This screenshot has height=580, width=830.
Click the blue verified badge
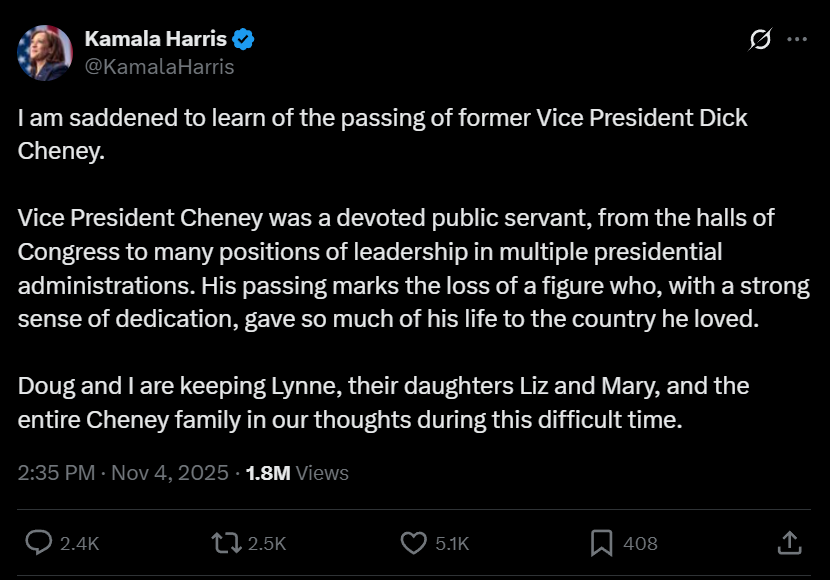pyautogui.click(x=244, y=40)
